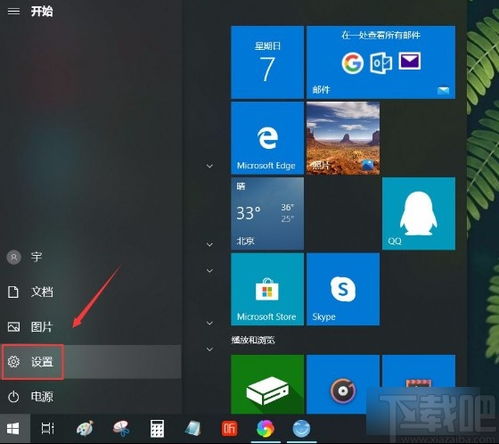Image resolution: width=499 pixels, height=444 pixels.
Task: Click the 开始 title text
Action: pyautogui.click(x=42, y=11)
